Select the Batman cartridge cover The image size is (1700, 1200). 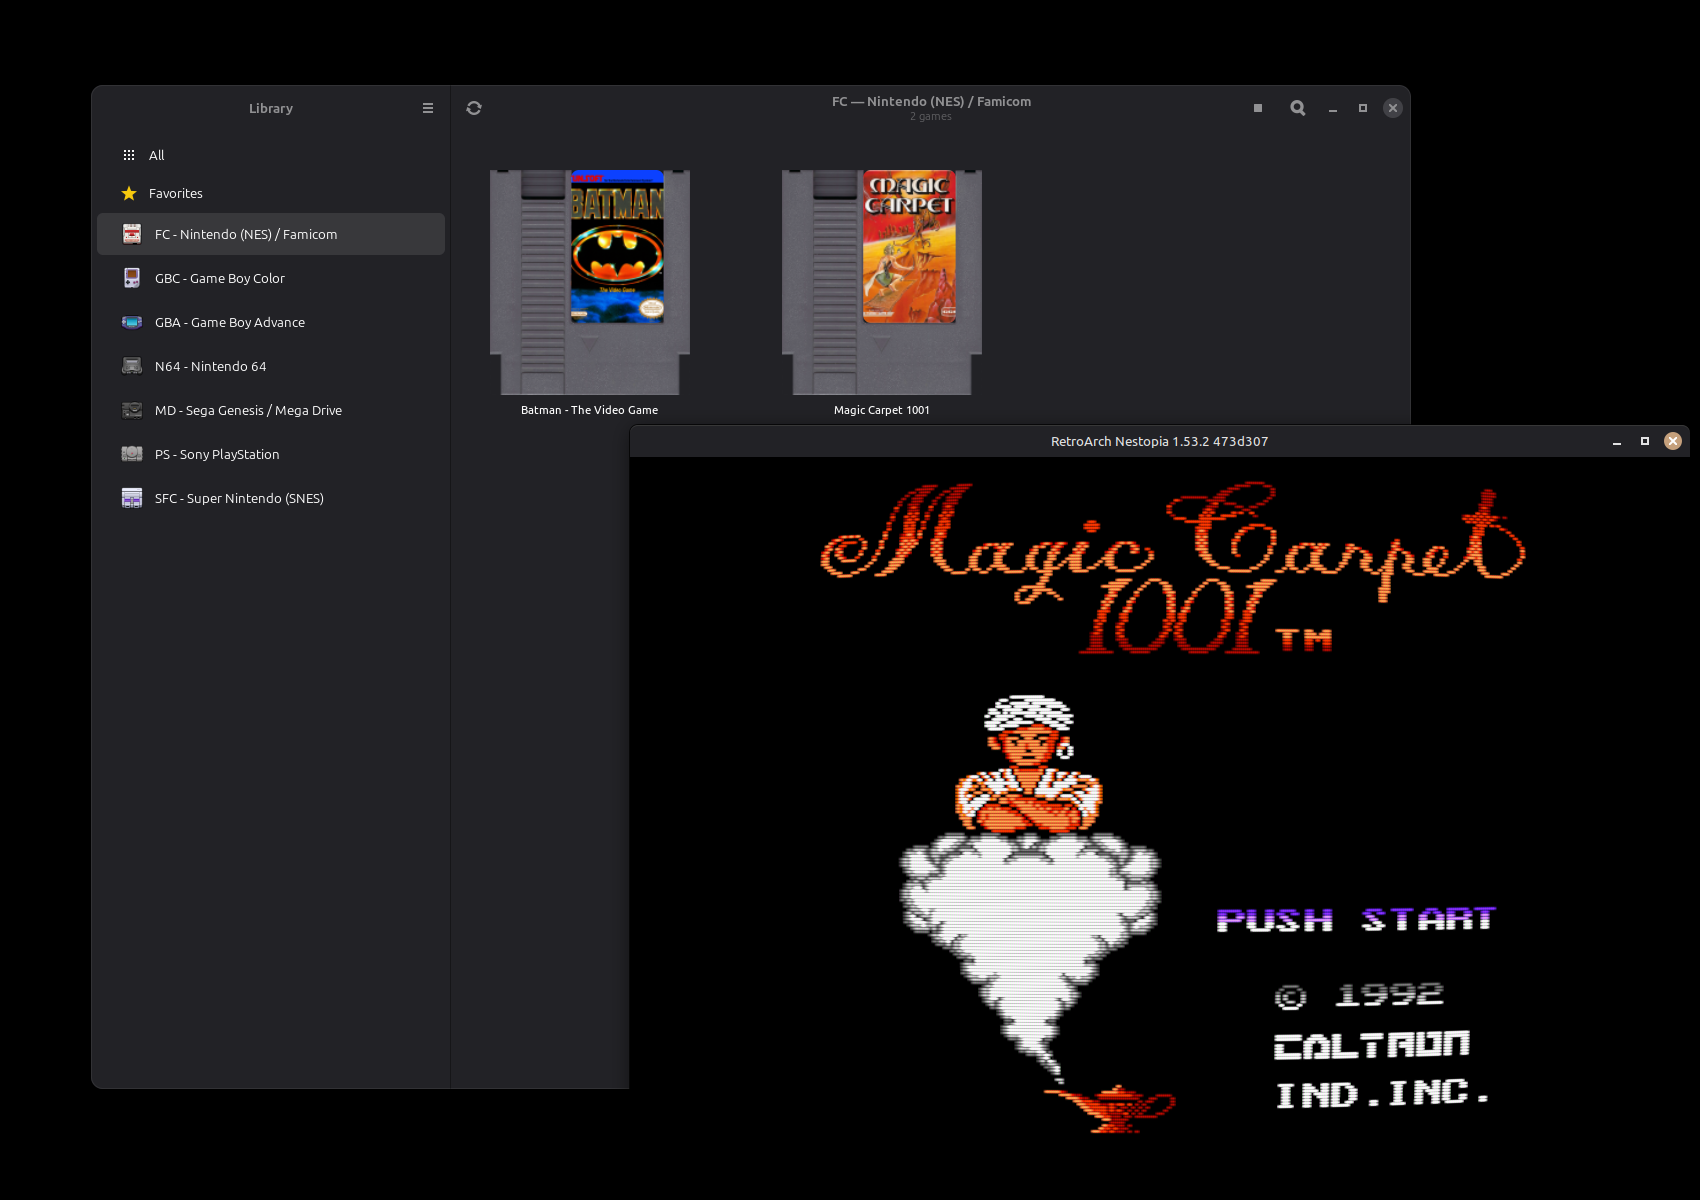click(590, 282)
